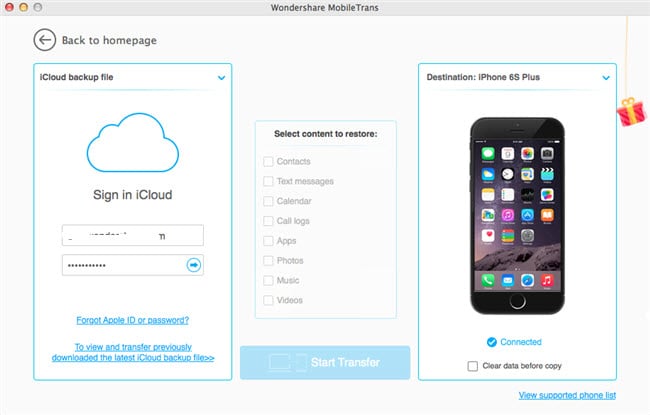Expand the iCloud backup file dropdown
The height and width of the screenshot is (415, 650).
221,78
